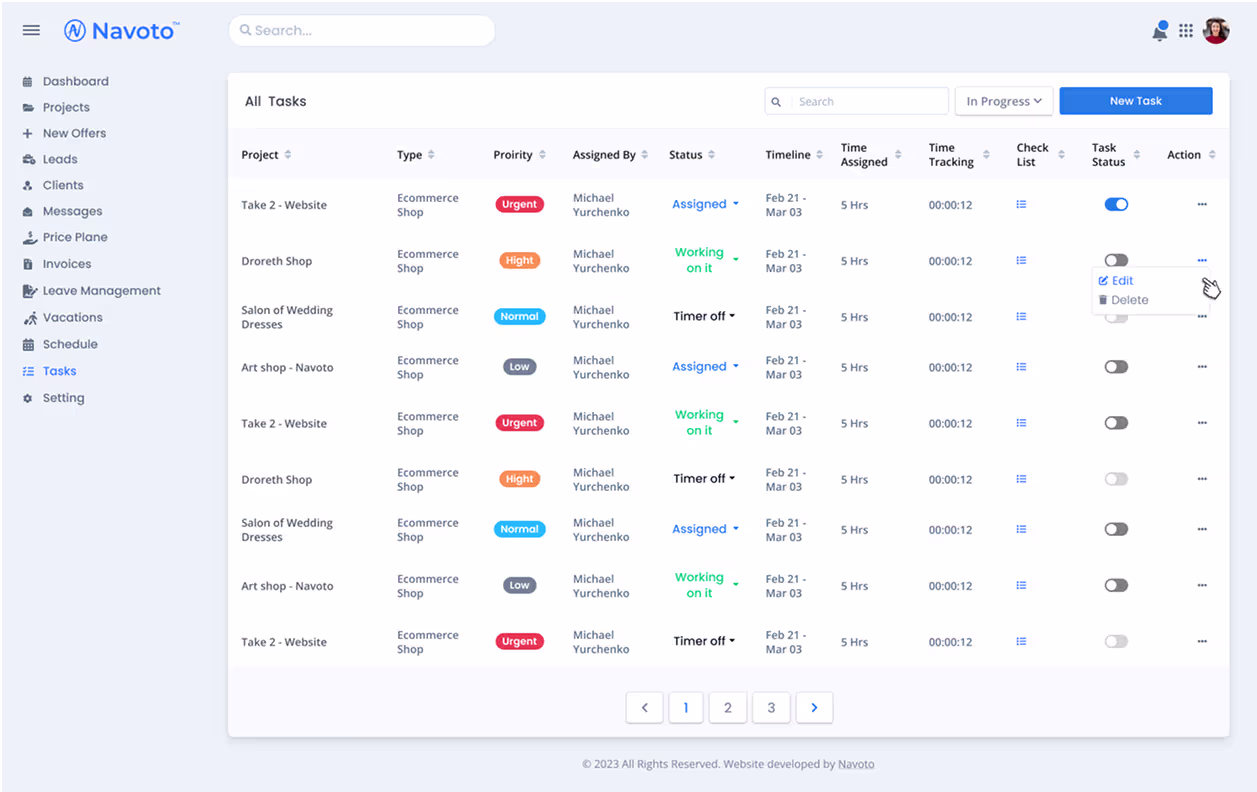Toggle task status for Take 2 - Website Timer off row
The image size is (1257, 792).
click(x=1116, y=641)
